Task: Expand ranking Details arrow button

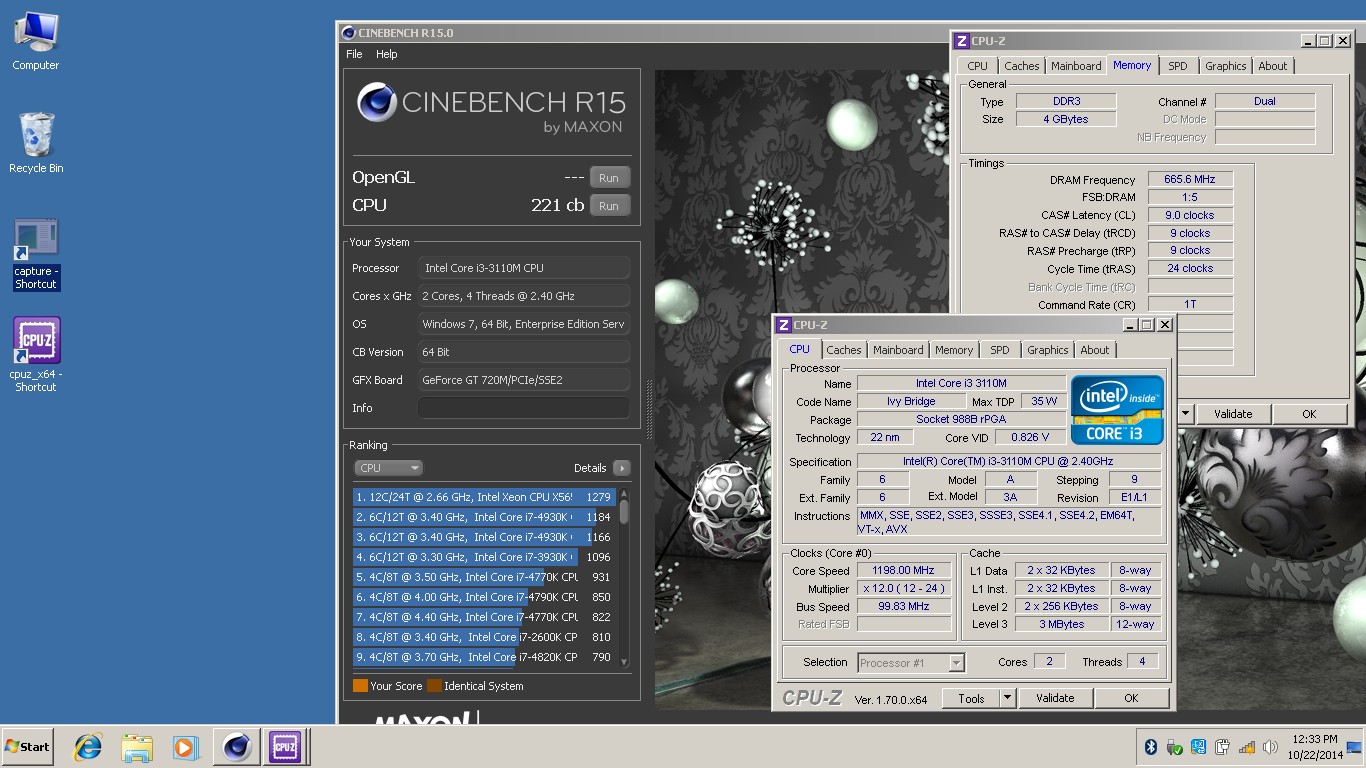Action: (621, 468)
